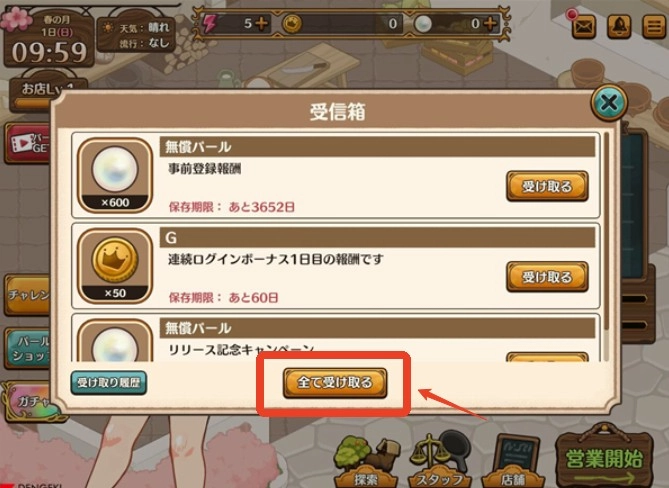Screen dimensions: 669x488
Task: Open the スタッフ staff menu
Action: (439, 462)
